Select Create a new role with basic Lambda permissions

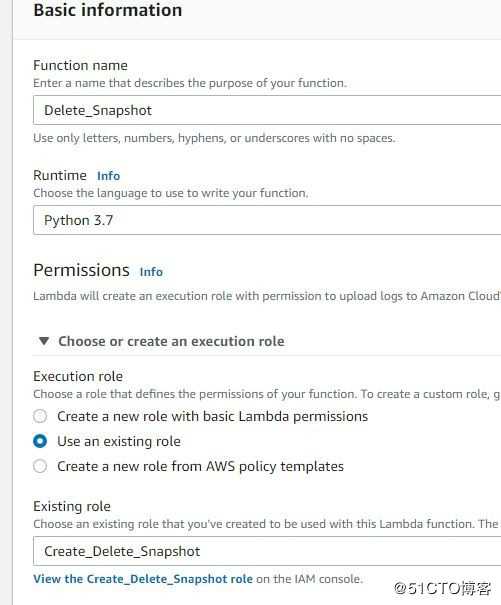coord(40,416)
